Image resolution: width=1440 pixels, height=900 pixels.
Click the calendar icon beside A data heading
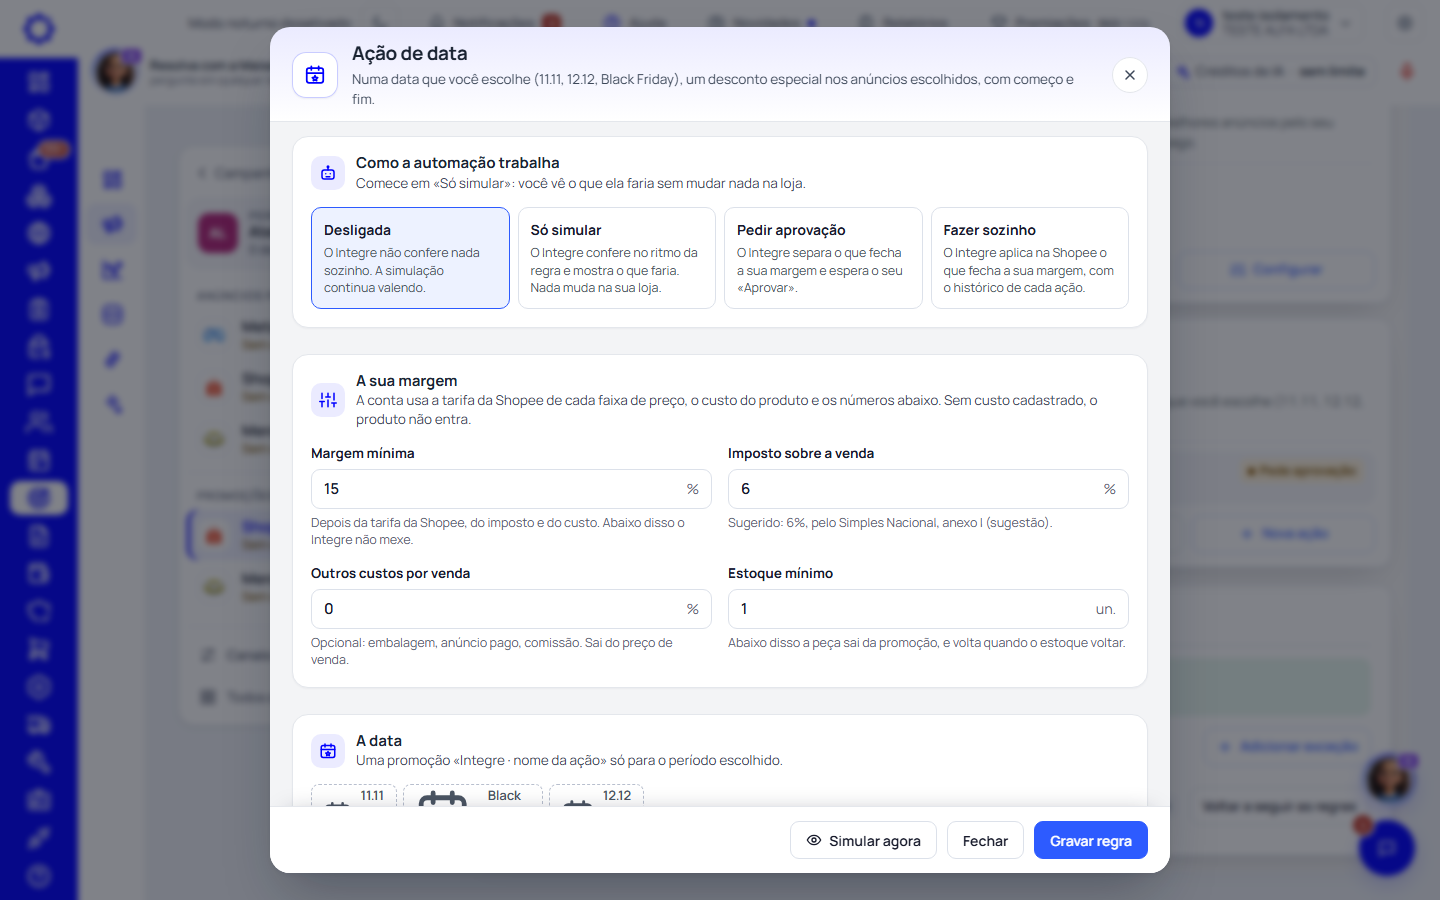(328, 750)
